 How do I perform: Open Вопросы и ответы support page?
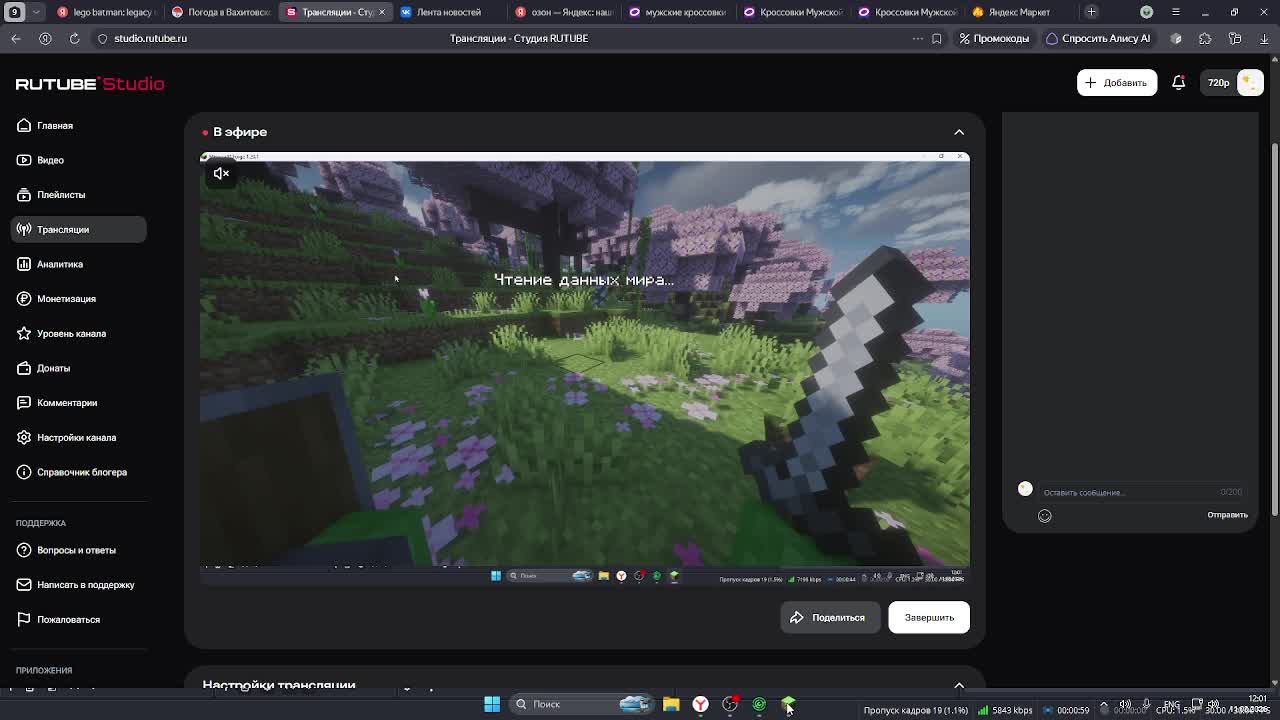(x=76, y=550)
